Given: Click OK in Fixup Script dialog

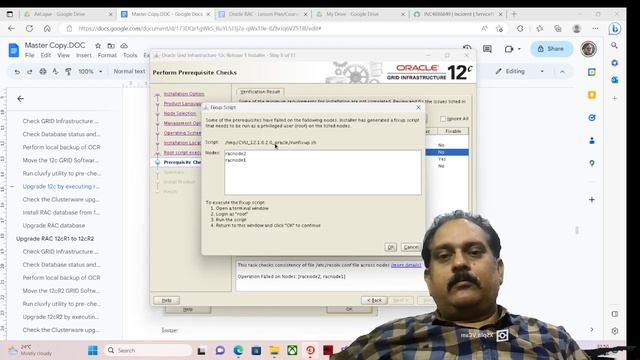Looking at the screenshot, I should click(391, 247).
